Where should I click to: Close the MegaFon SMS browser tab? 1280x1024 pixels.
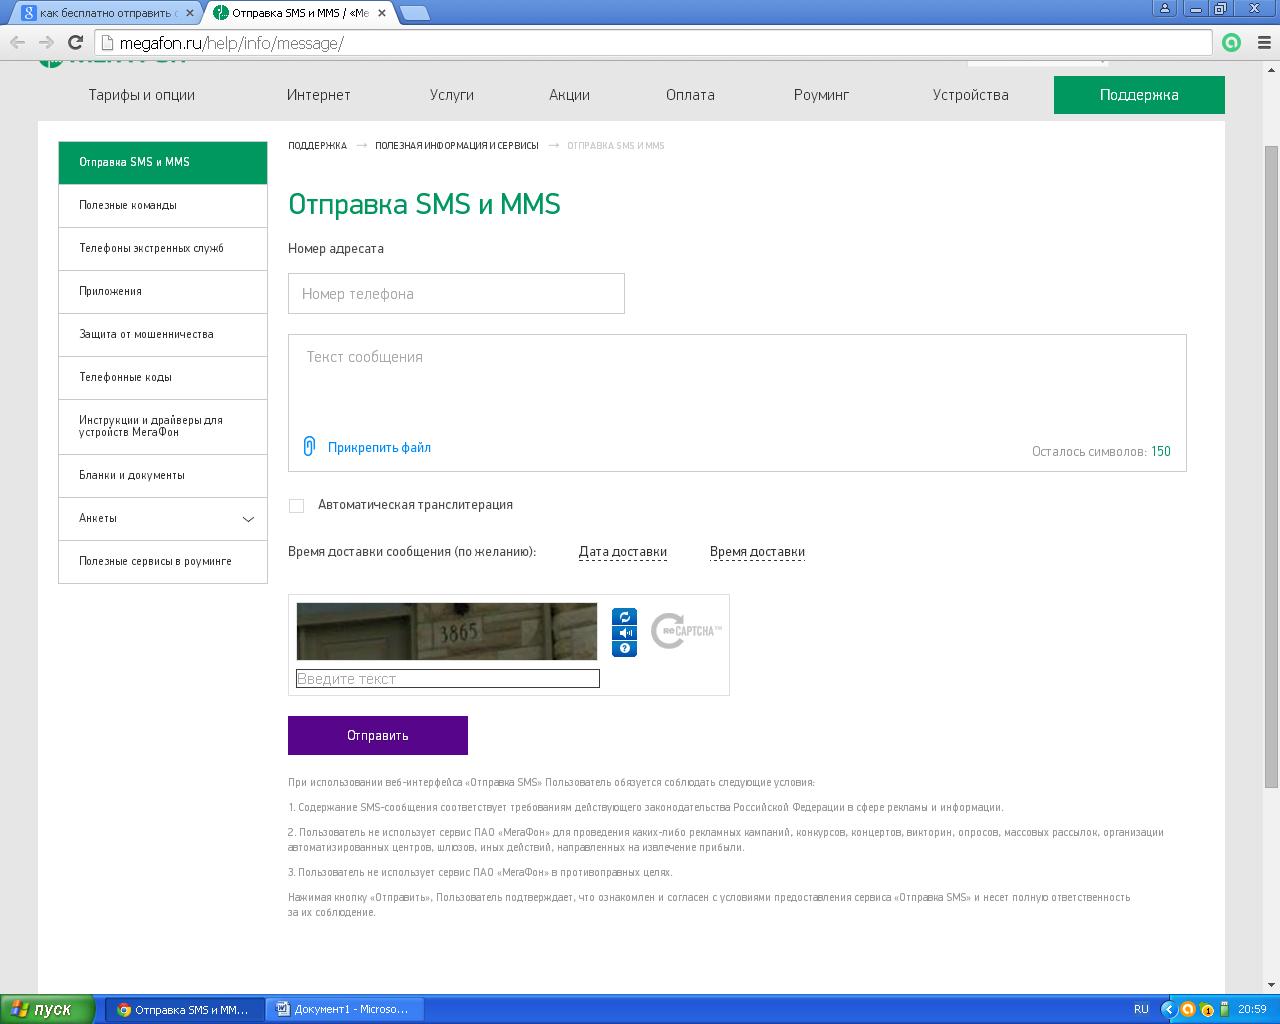pyautogui.click(x=382, y=13)
